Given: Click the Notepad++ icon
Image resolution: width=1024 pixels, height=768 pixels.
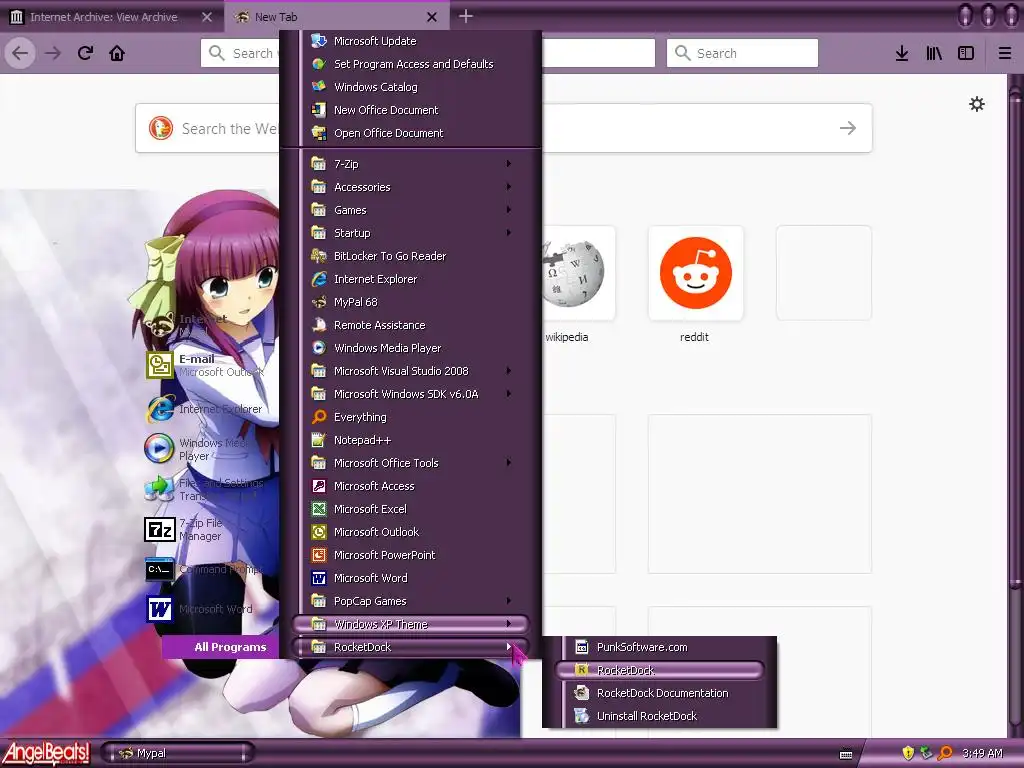Looking at the screenshot, I should pyautogui.click(x=319, y=440).
